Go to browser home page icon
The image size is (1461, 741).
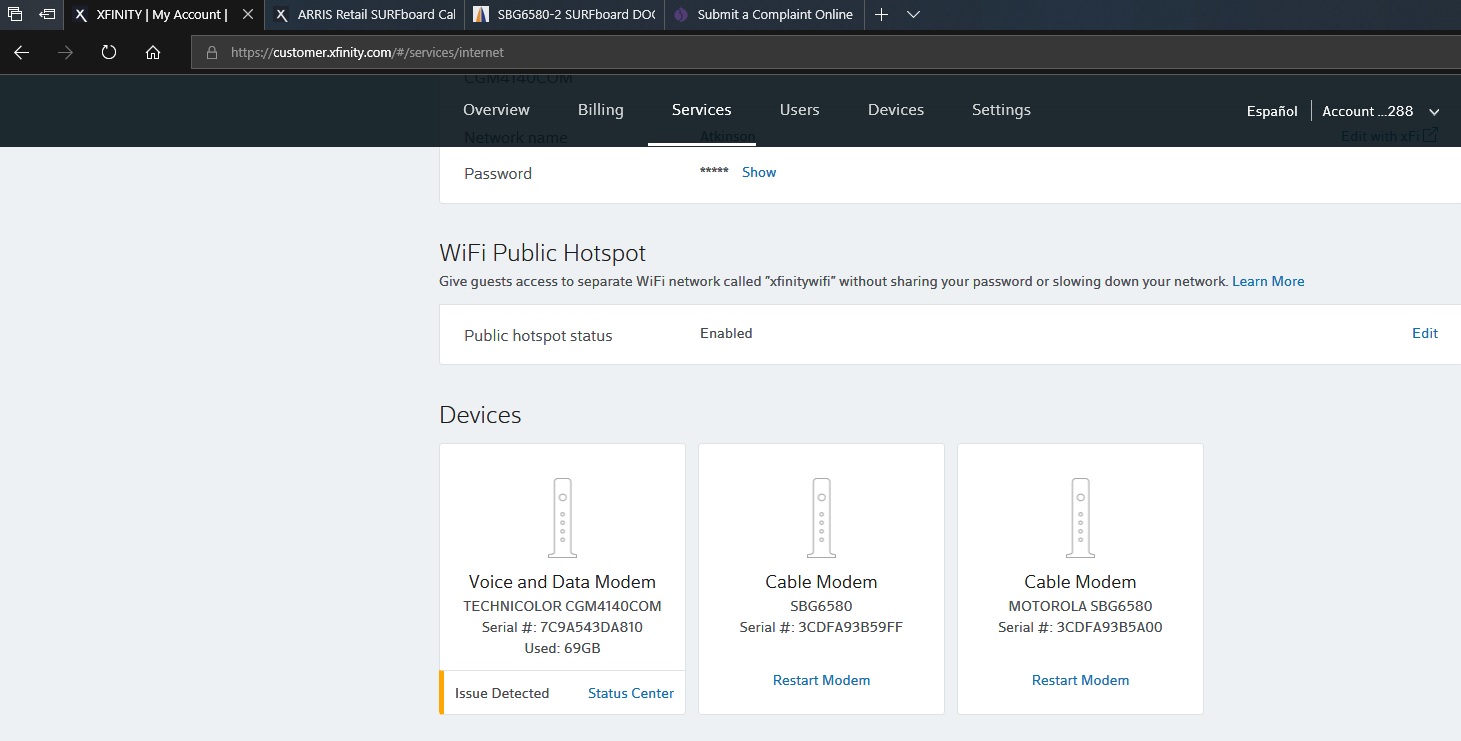coord(153,53)
